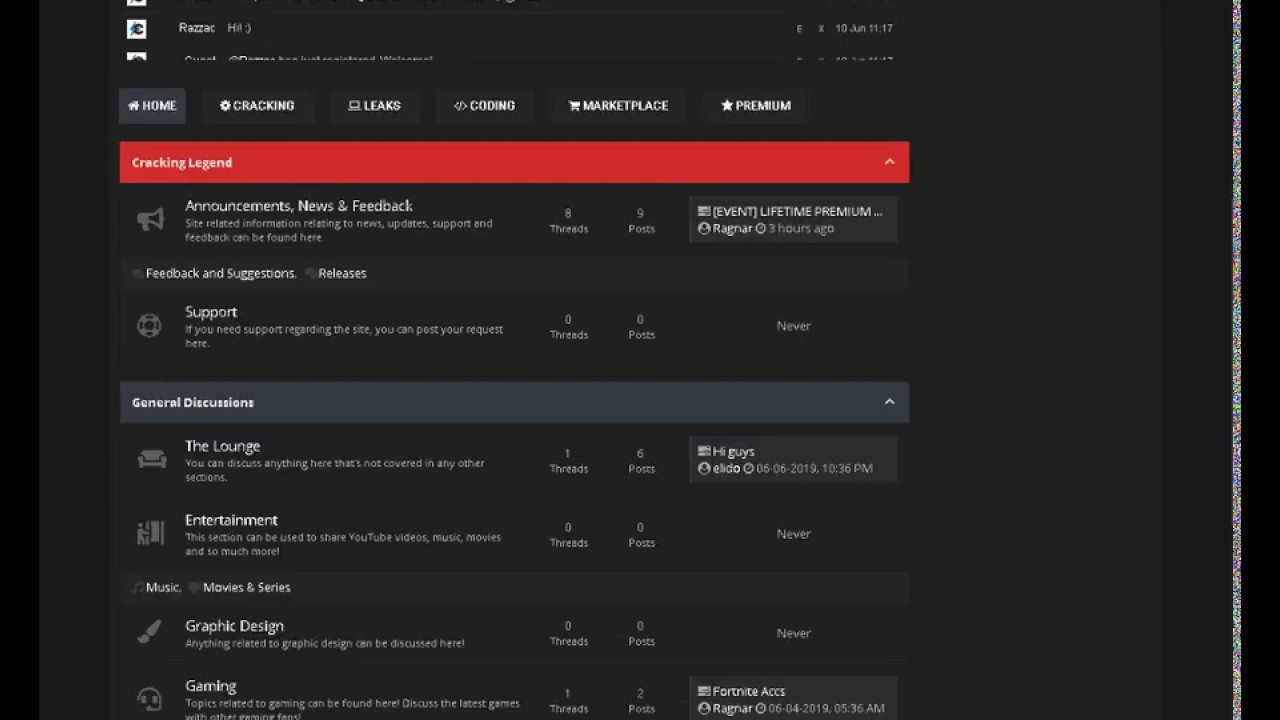Image resolution: width=1280 pixels, height=720 pixels.
Task: Open Announcements, News & Feedback forum
Action: coord(298,206)
